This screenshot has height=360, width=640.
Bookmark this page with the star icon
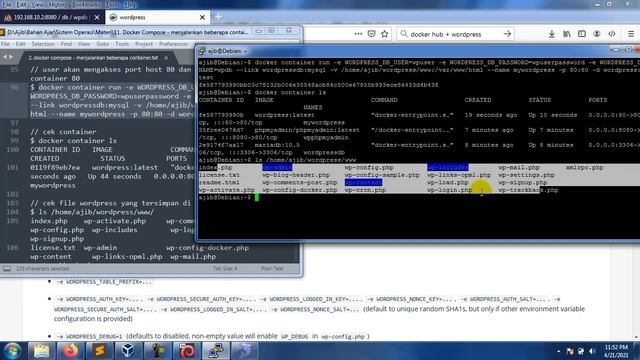[384, 34]
